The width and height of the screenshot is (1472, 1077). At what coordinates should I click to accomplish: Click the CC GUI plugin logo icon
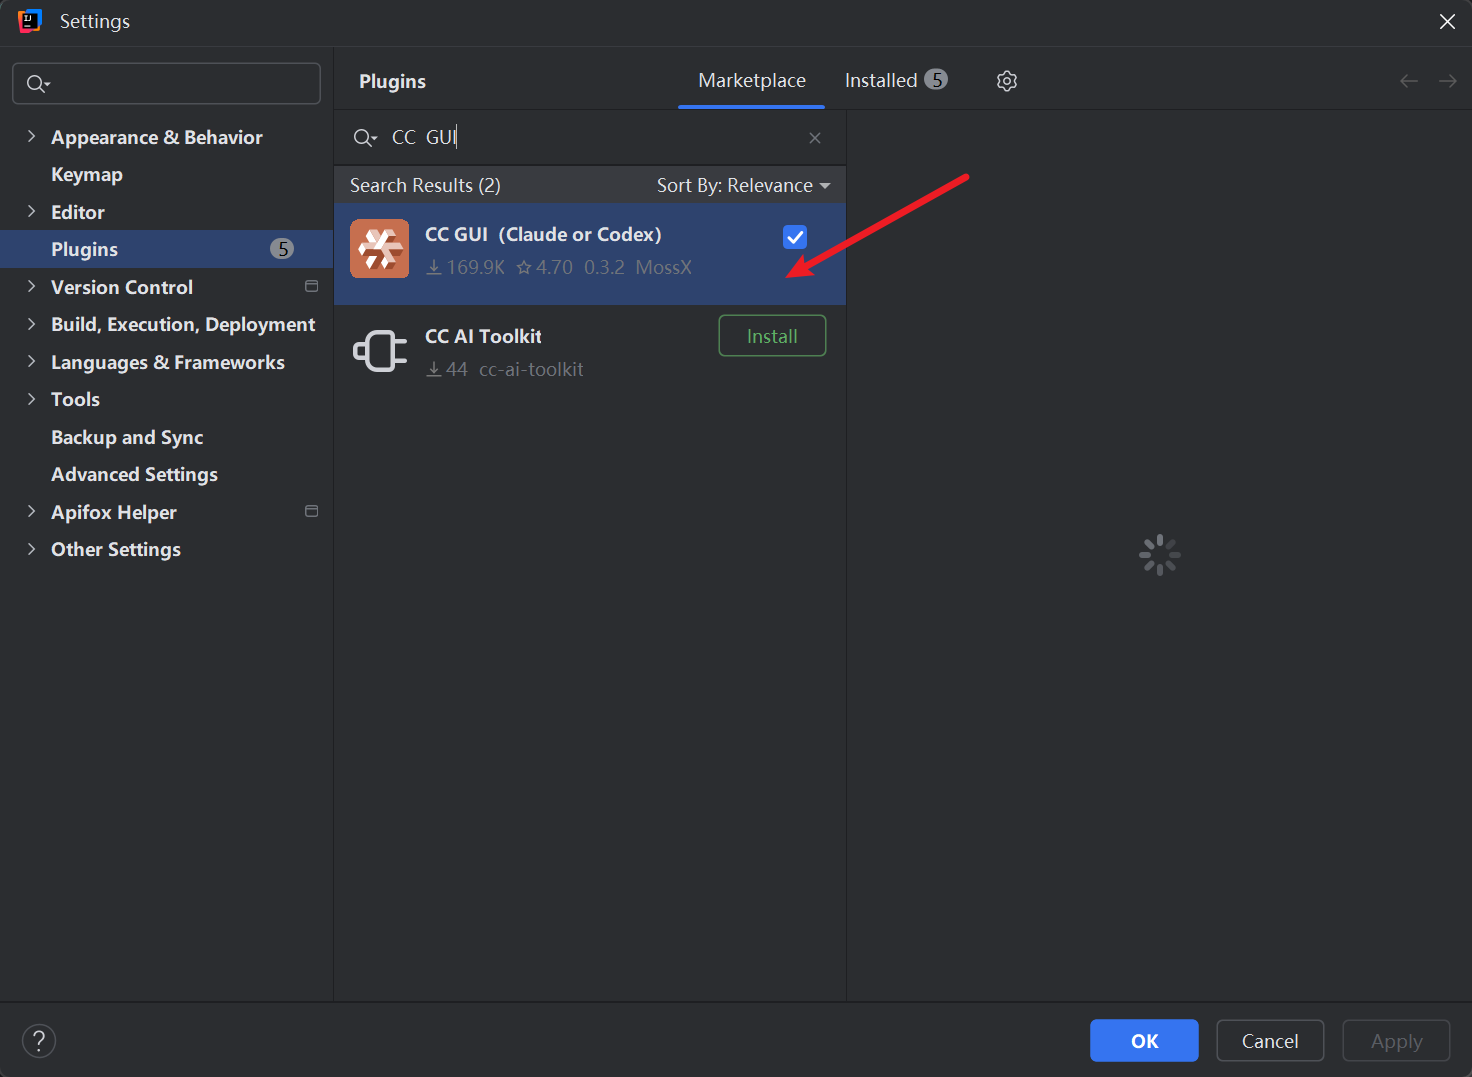379,248
